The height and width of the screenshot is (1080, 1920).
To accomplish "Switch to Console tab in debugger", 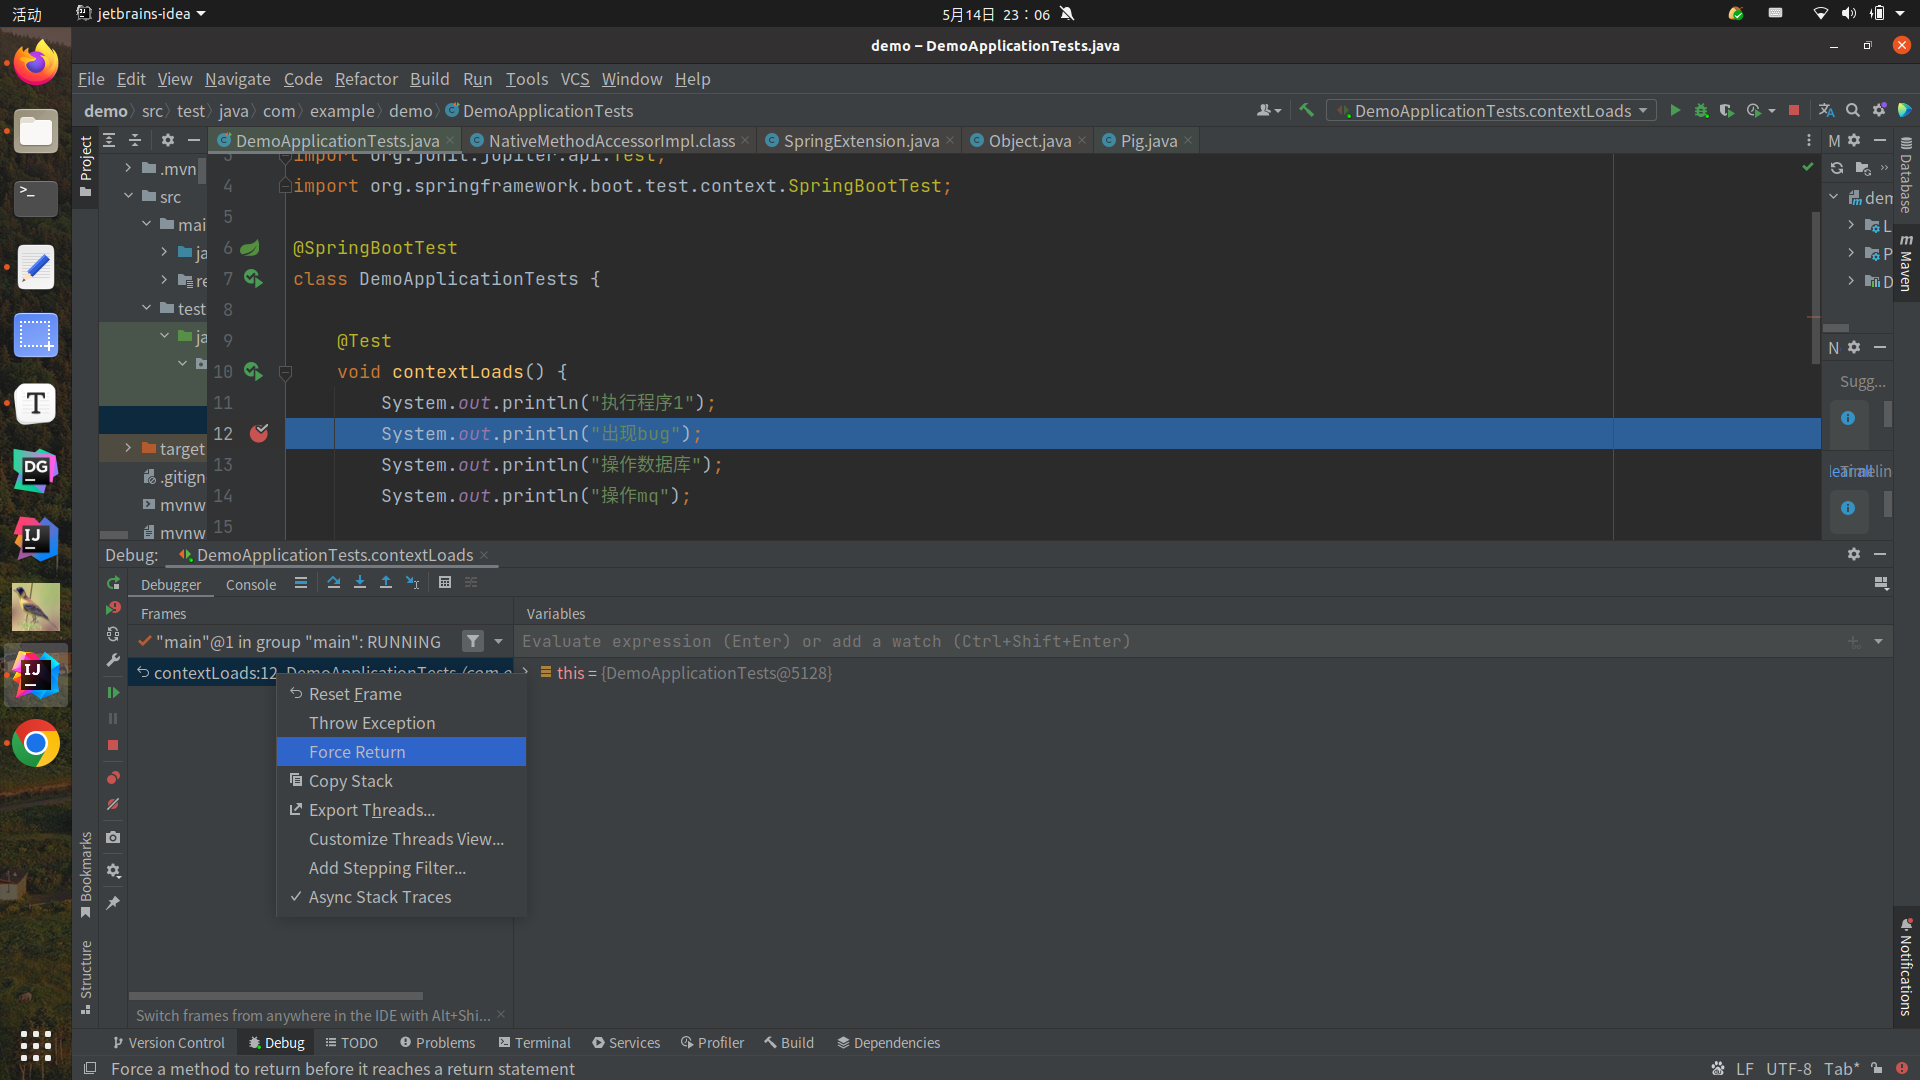I will [250, 585].
